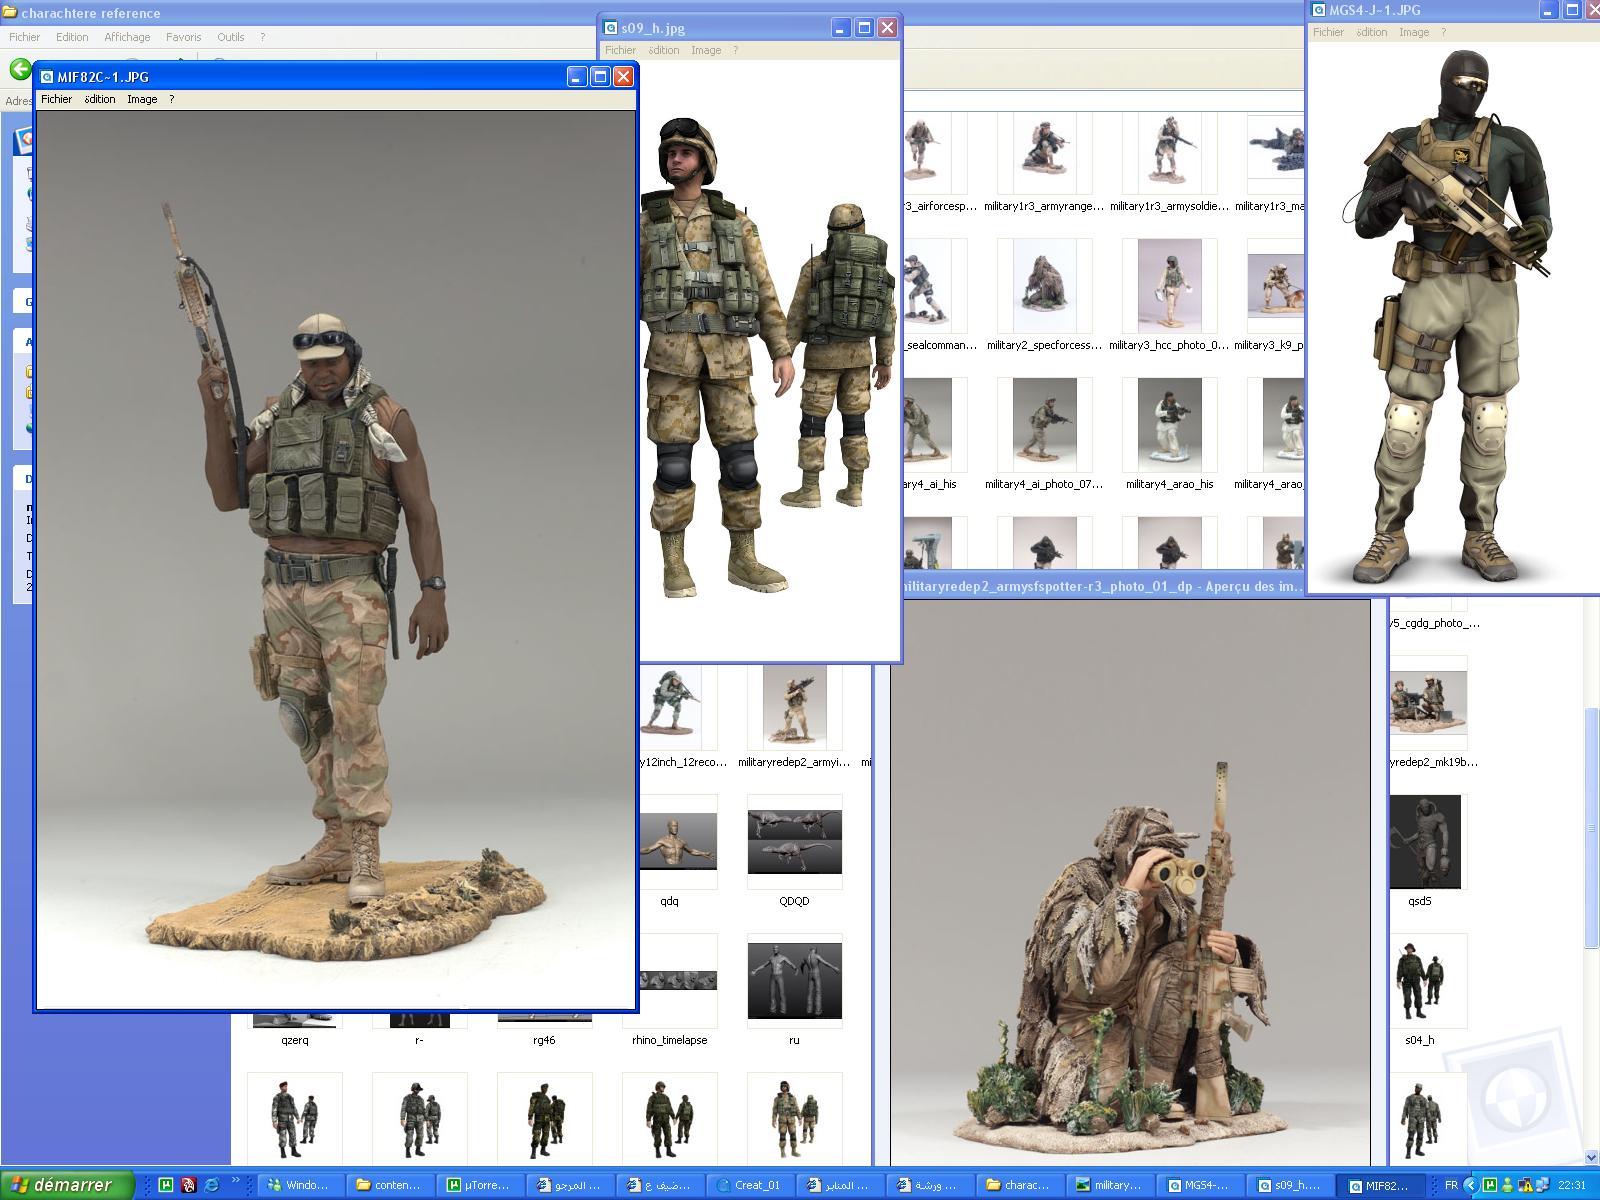1600x1200 pixels.
Task: Select the military4_arao_his thumbnail
Action: 1169,425
